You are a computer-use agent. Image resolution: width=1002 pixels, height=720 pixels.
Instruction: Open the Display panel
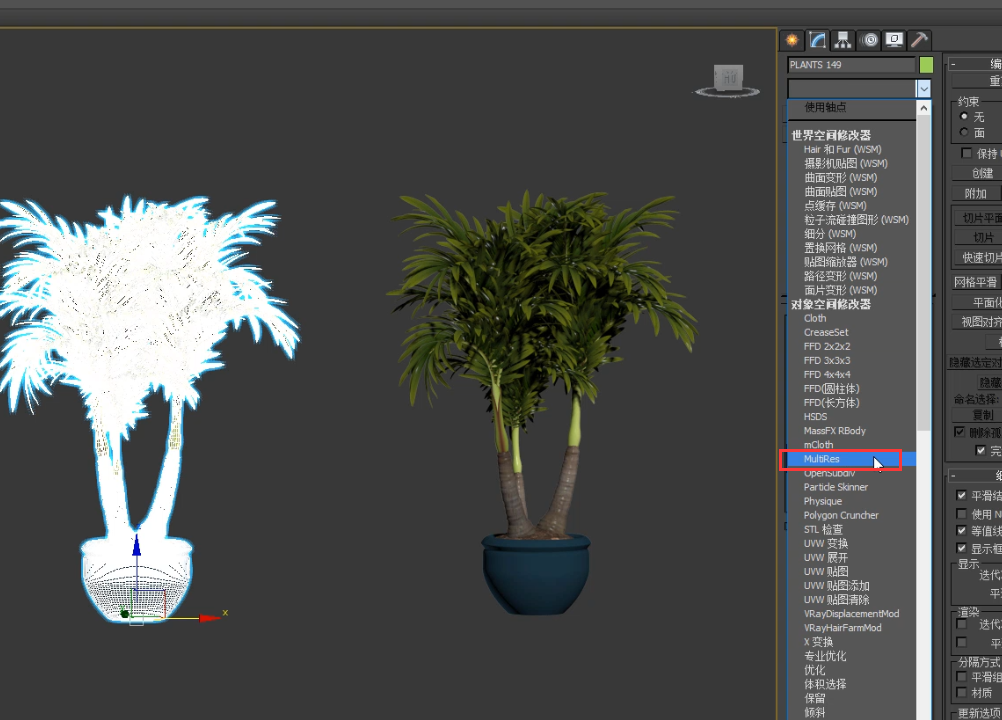[x=895, y=40]
